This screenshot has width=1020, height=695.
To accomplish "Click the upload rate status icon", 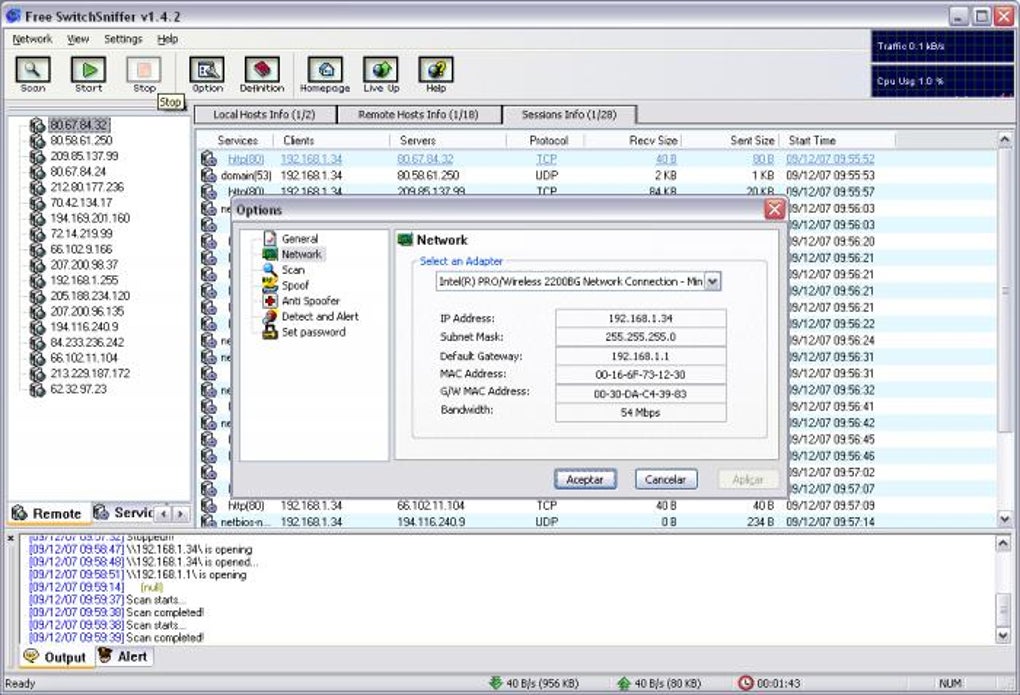I will [623, 683].
